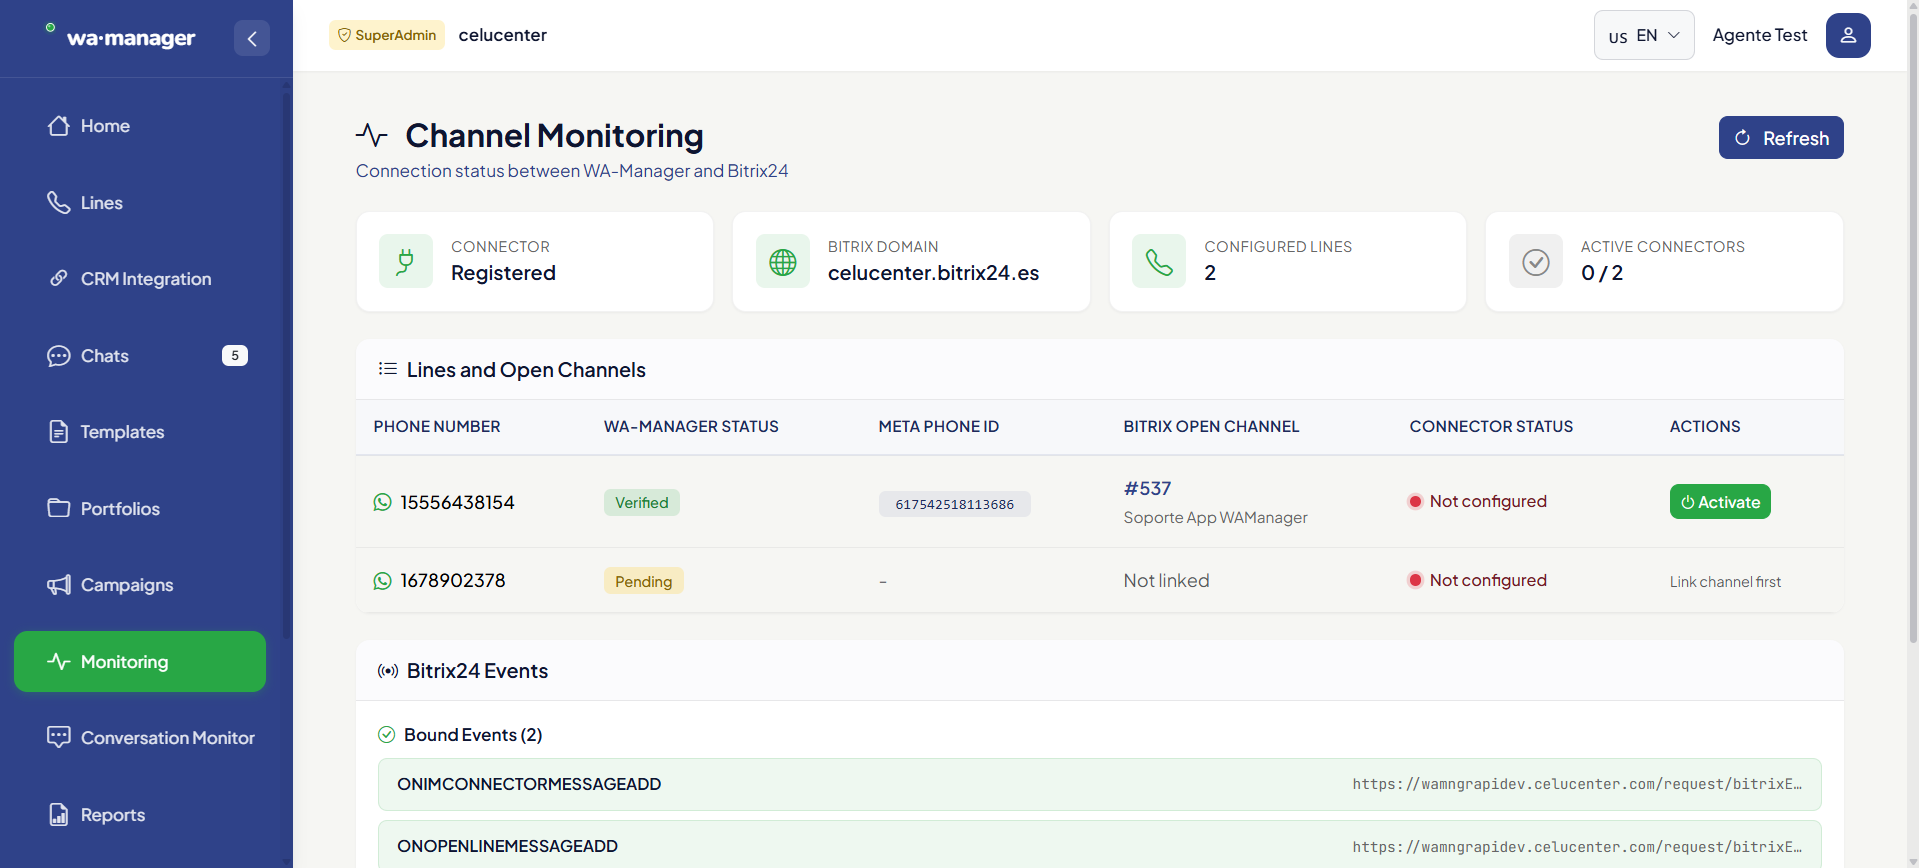1919x868 pixels.
Task: Click Soporte App WAManager channel name
Action: click(x=1215, y=517)
